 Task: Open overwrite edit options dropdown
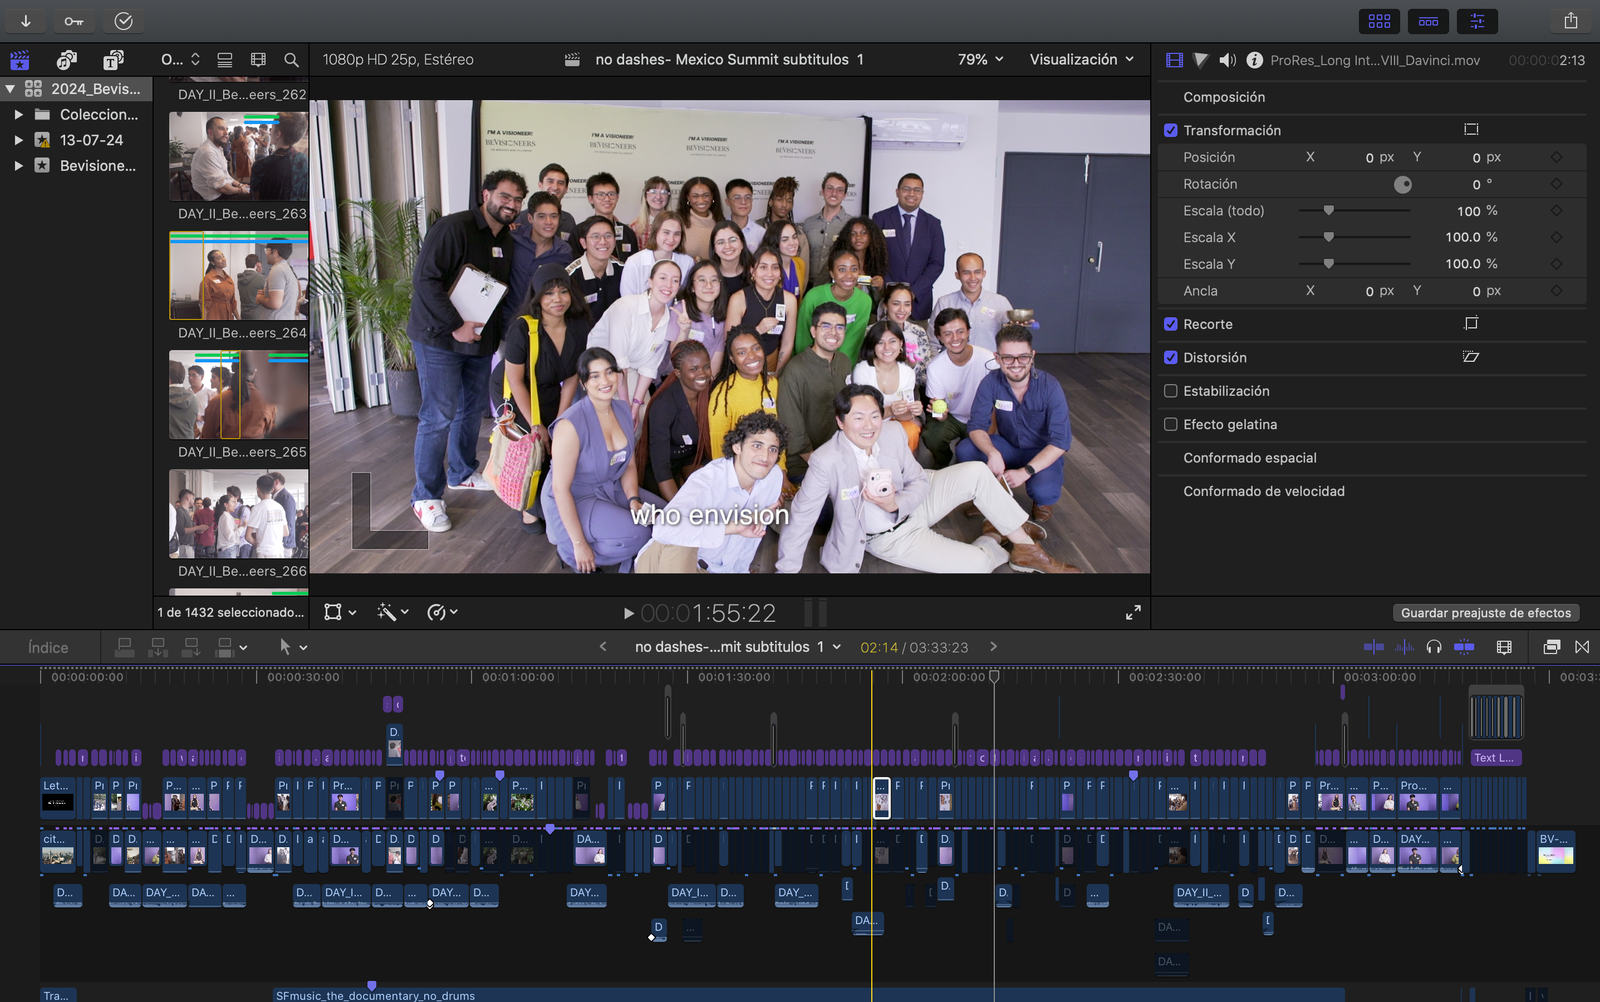click(x=232, y=647)
